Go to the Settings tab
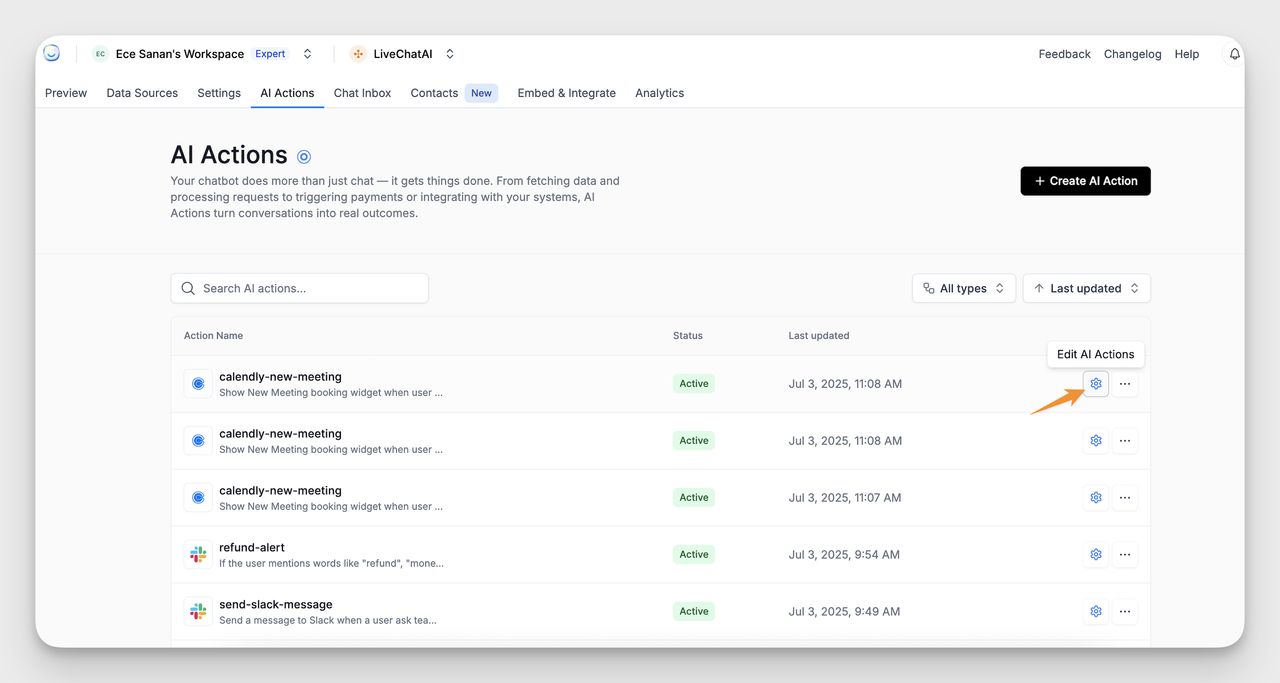Viewport: 1280px width, 683px height. coord(219,93)
